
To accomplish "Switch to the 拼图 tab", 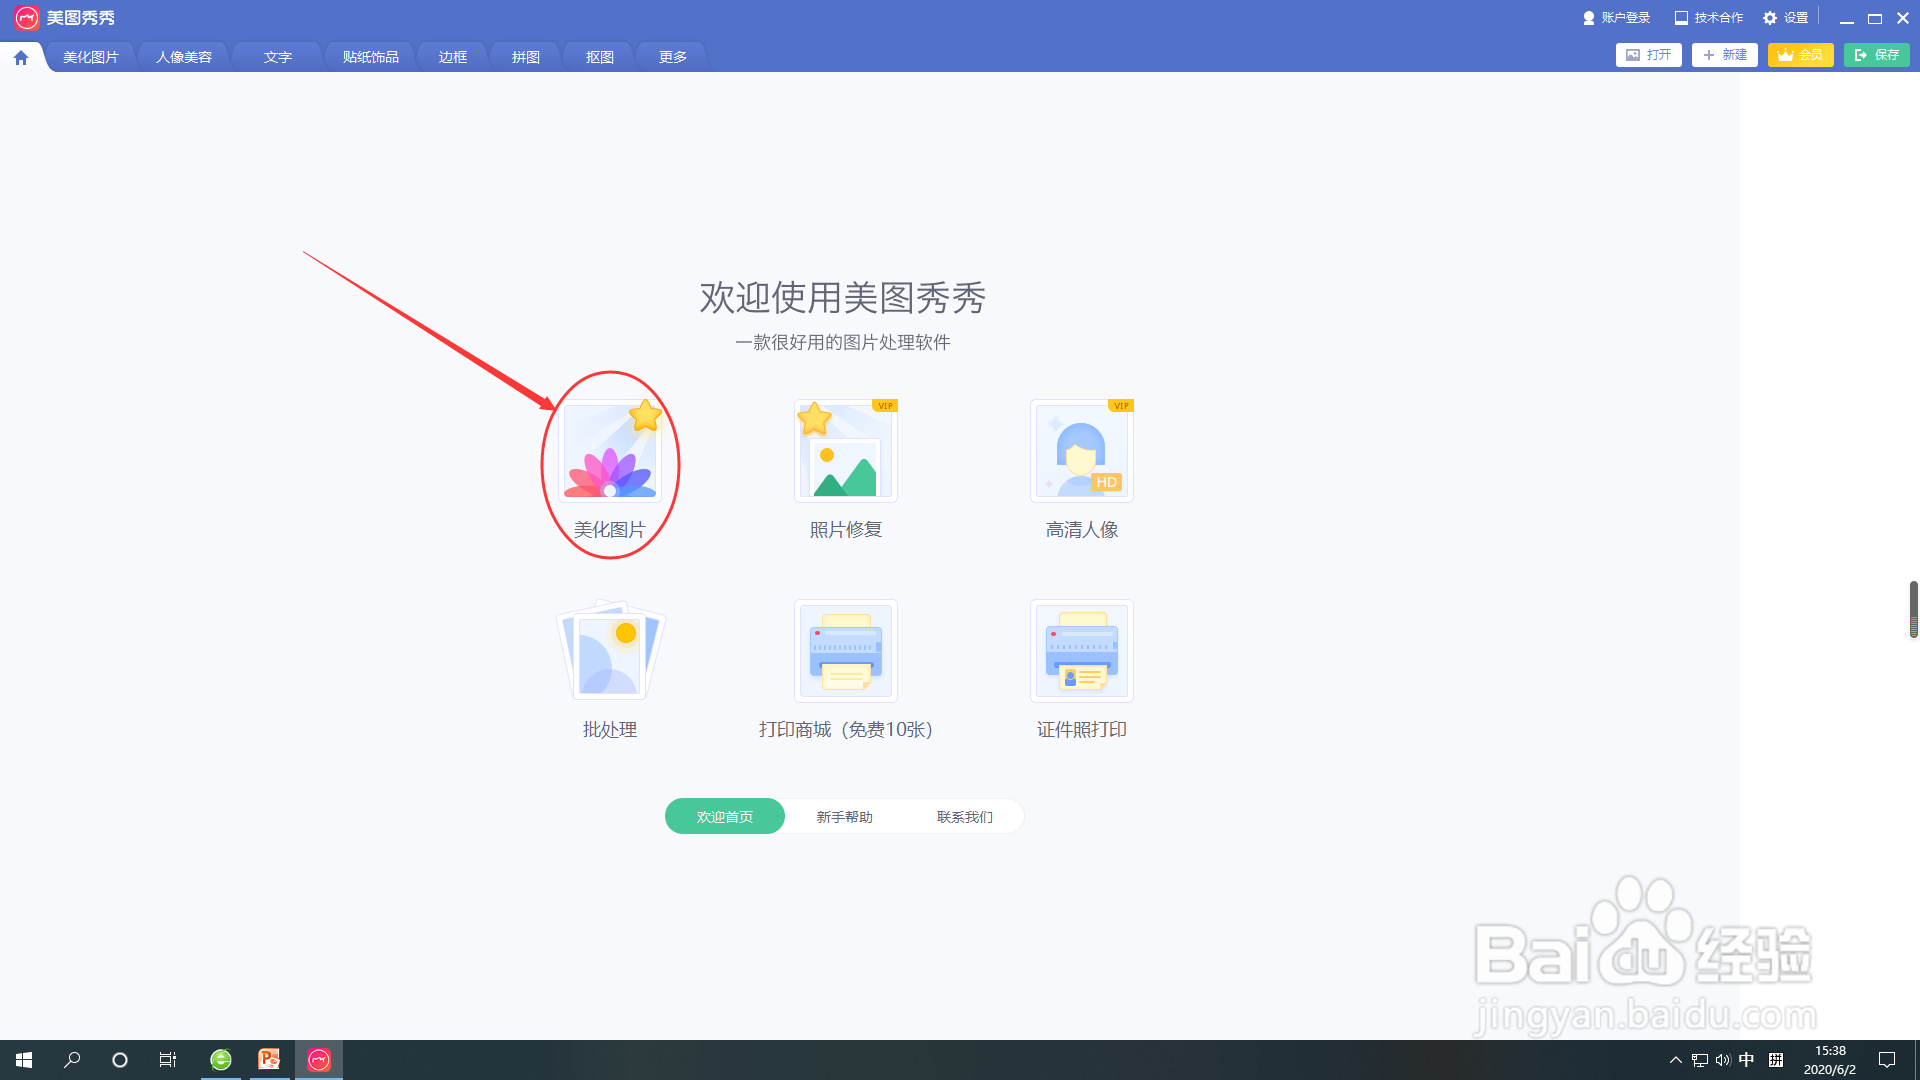I will coord(526,57).
